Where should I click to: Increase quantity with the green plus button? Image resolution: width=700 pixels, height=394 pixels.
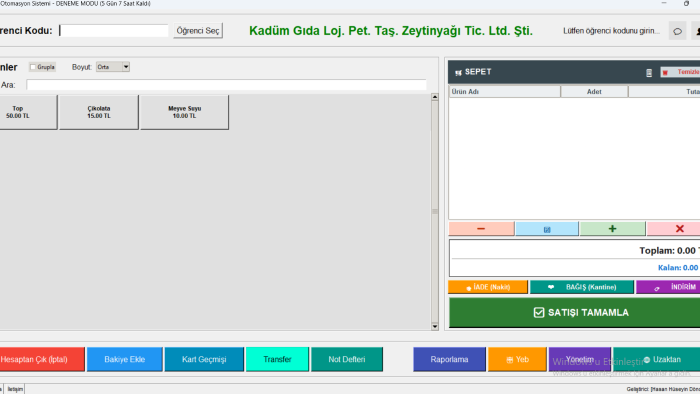[612, 228]
